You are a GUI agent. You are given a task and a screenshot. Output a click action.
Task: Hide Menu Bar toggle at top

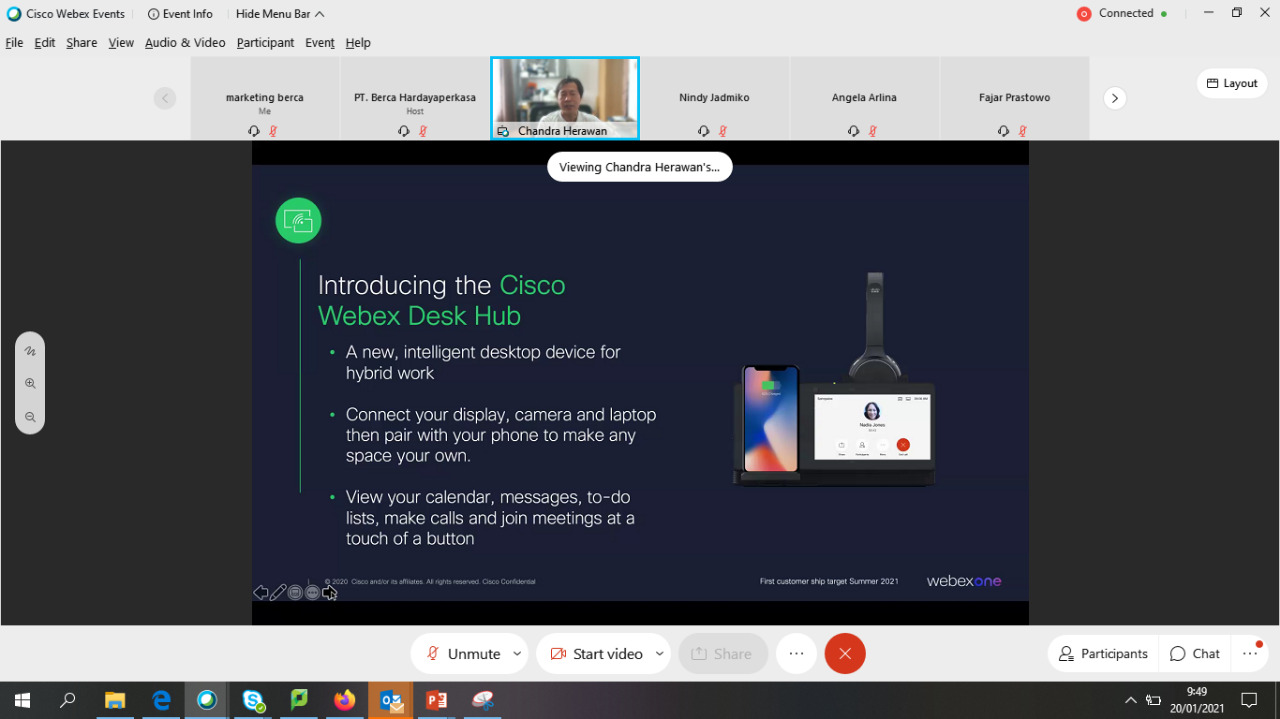(280, 14)
